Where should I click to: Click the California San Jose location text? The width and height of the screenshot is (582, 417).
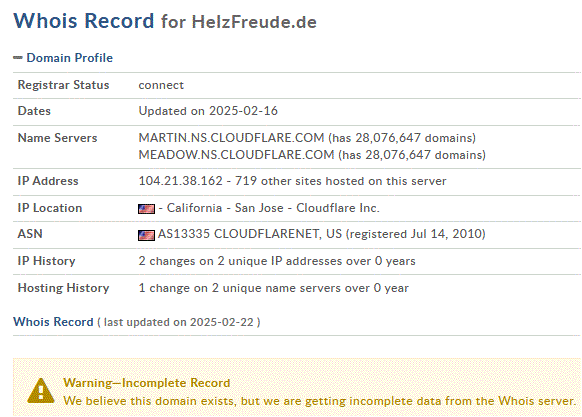point(221,208)
